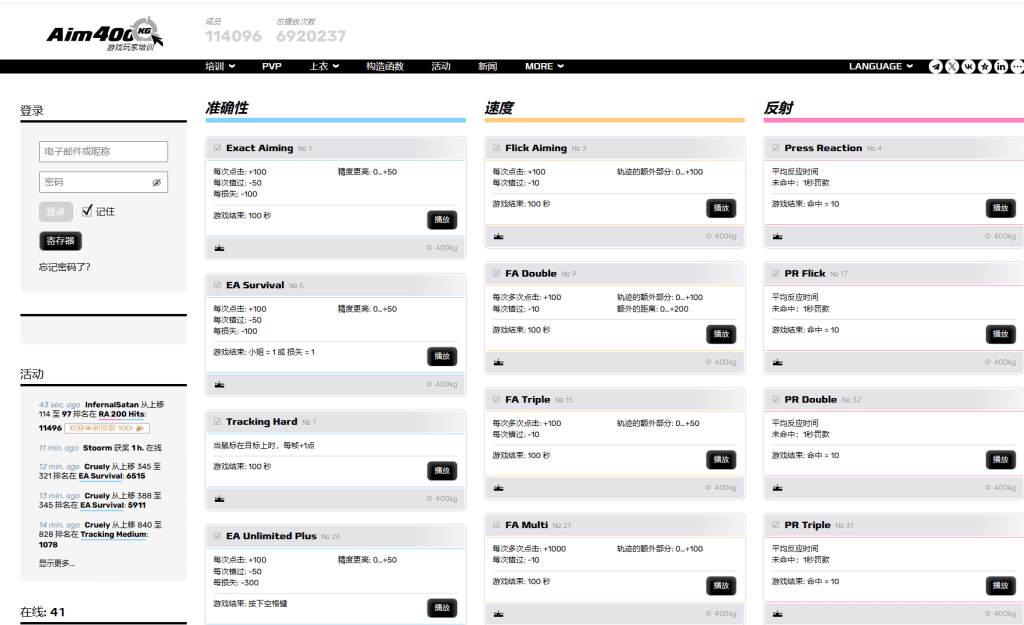Click the LinkedIn share icon

coord(1001,66)
